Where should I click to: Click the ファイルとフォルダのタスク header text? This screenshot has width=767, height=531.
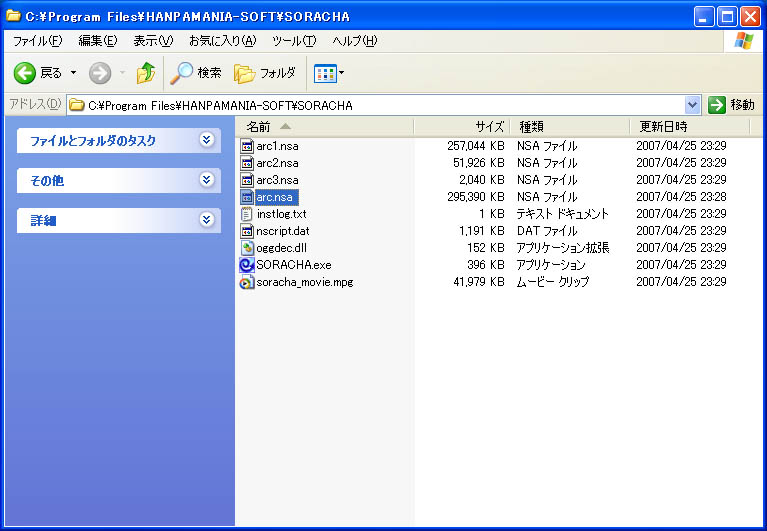pyautogui.click(x=93, y=141)
